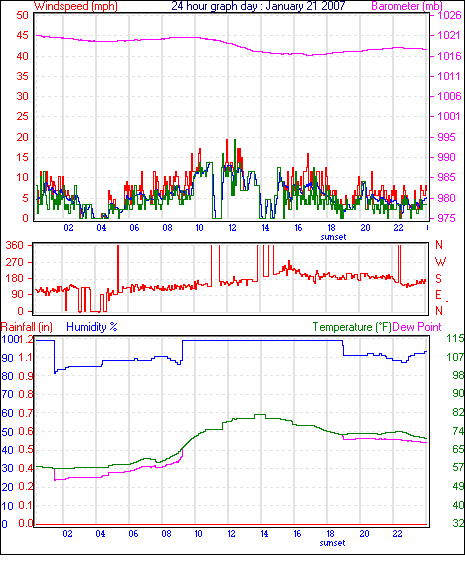Click the 180 degree wind direction label
The height and width of the screenshot is (563, 465).
point(15,278)
